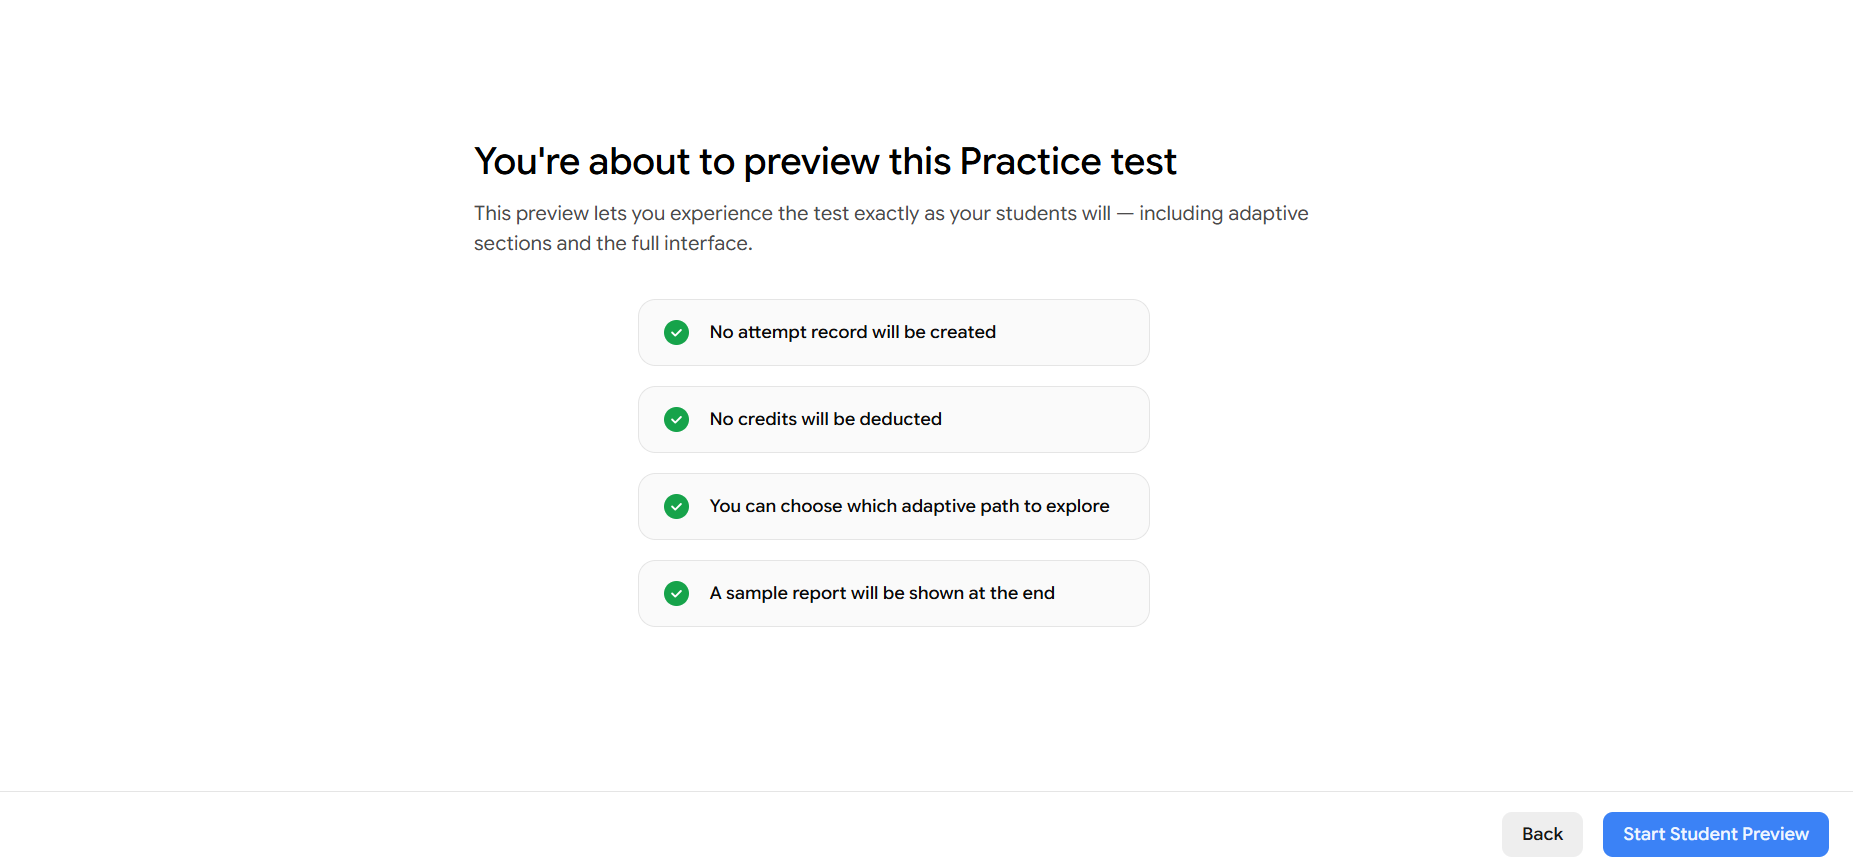Image resolution: width=1853 pixels, height=868 pixels.
Task: Click the word 'students' in the description
Action: [x=1036, y=213]
